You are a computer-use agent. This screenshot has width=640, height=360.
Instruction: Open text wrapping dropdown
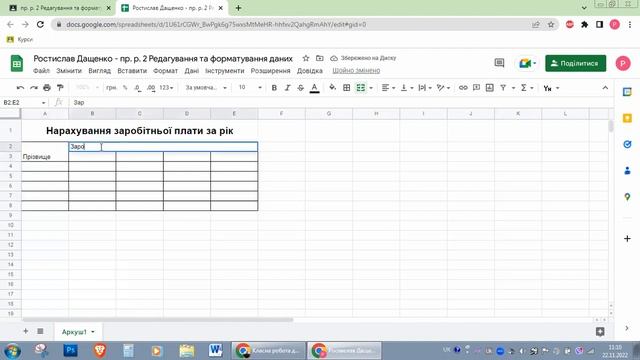tap(425, 88)
